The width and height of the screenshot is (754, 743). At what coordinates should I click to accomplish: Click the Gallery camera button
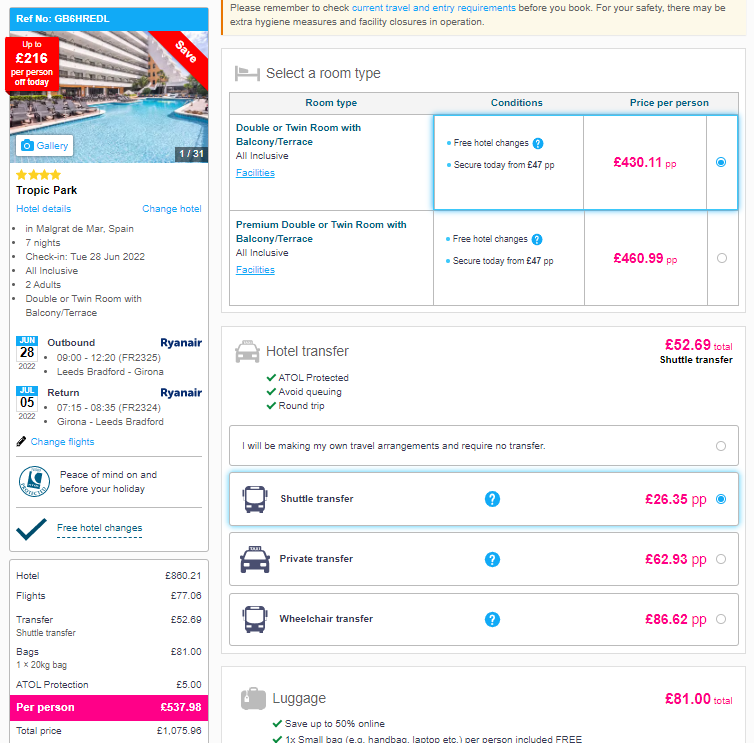click(44, 146)
